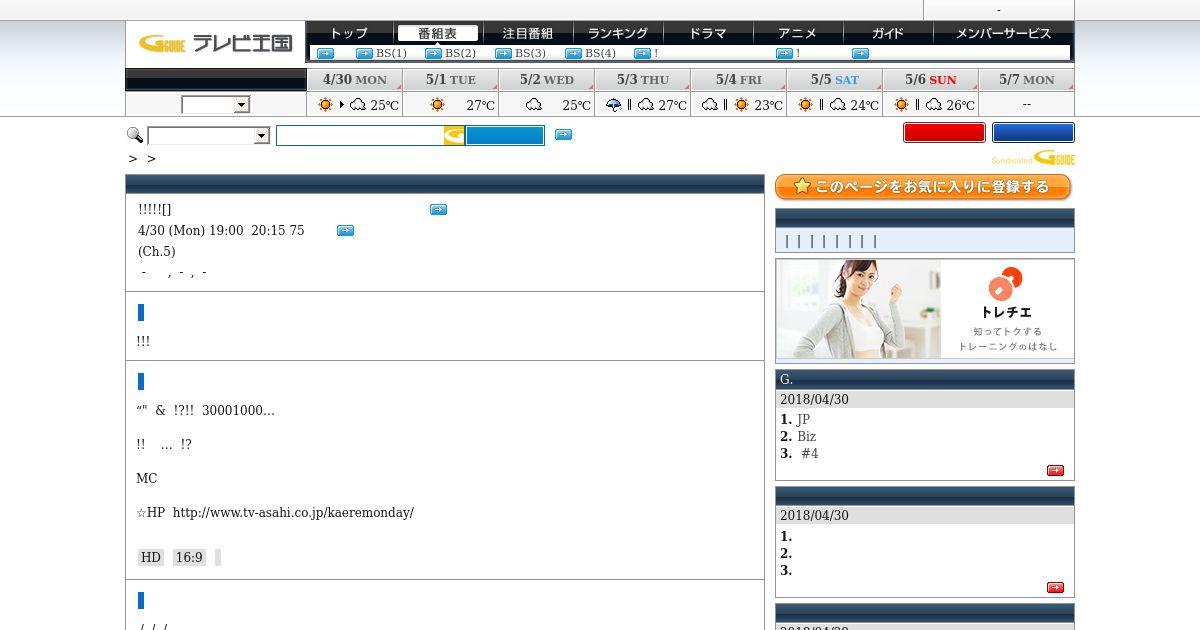Click the red button at upper right

pos(944,132)
